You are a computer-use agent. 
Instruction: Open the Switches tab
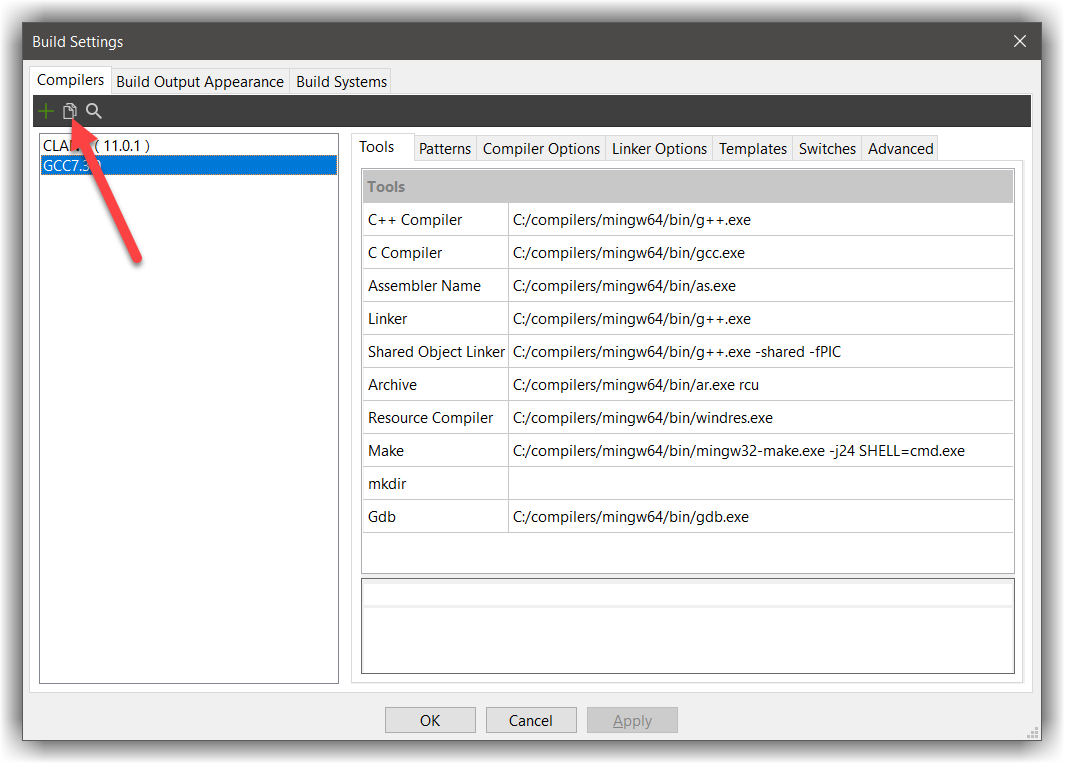827,148
